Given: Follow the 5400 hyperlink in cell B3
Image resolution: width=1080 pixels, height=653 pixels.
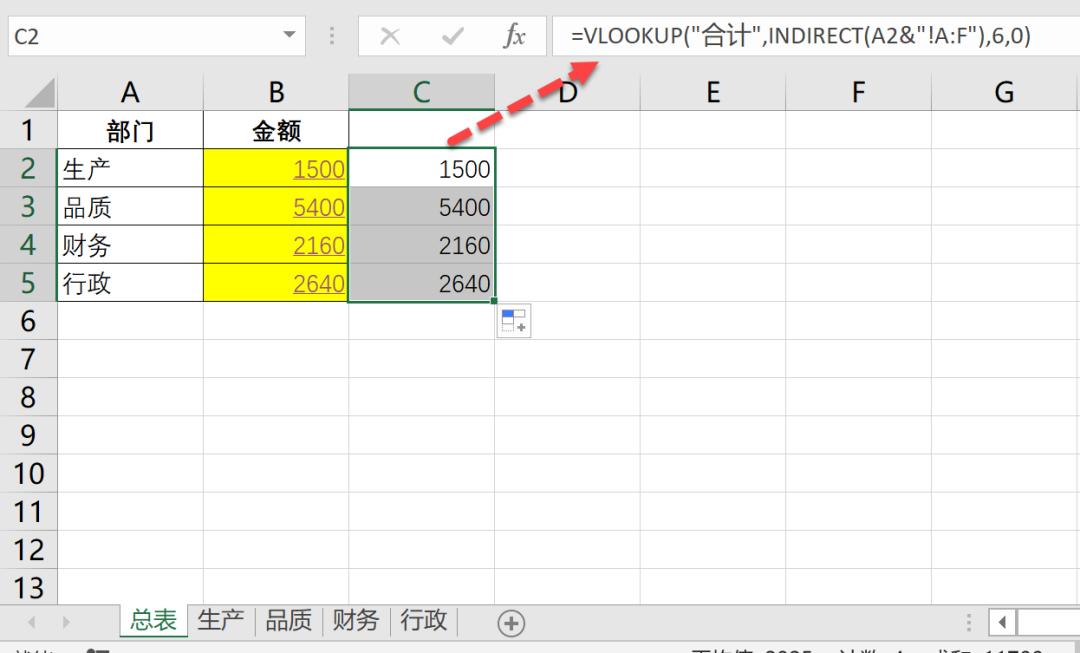Looking at the screenshot, I should point(318,207).
